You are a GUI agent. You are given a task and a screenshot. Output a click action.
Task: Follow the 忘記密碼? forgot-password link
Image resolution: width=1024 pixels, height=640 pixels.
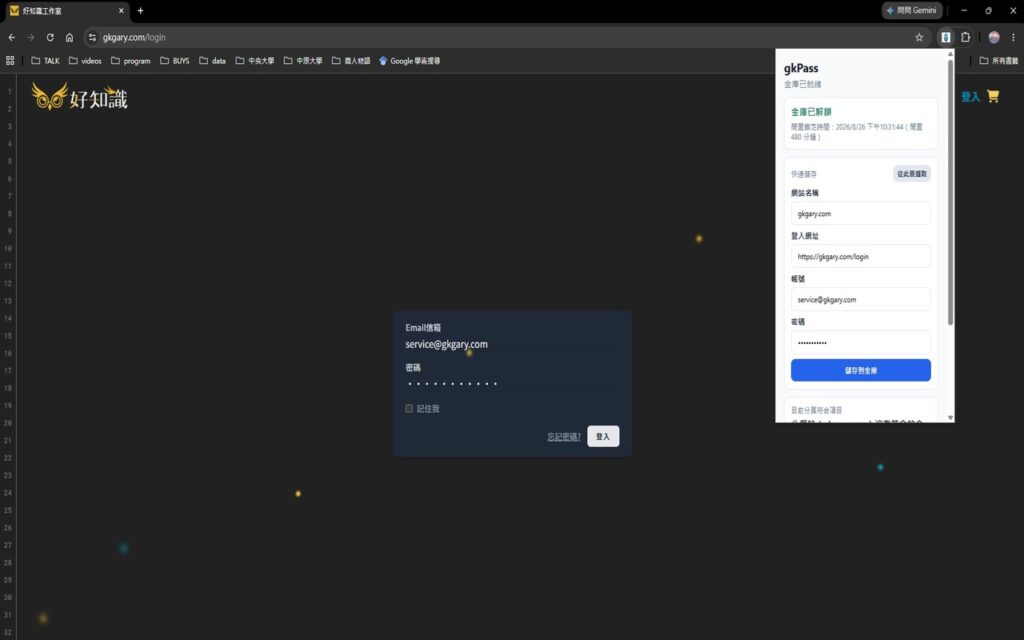(564, 436)
